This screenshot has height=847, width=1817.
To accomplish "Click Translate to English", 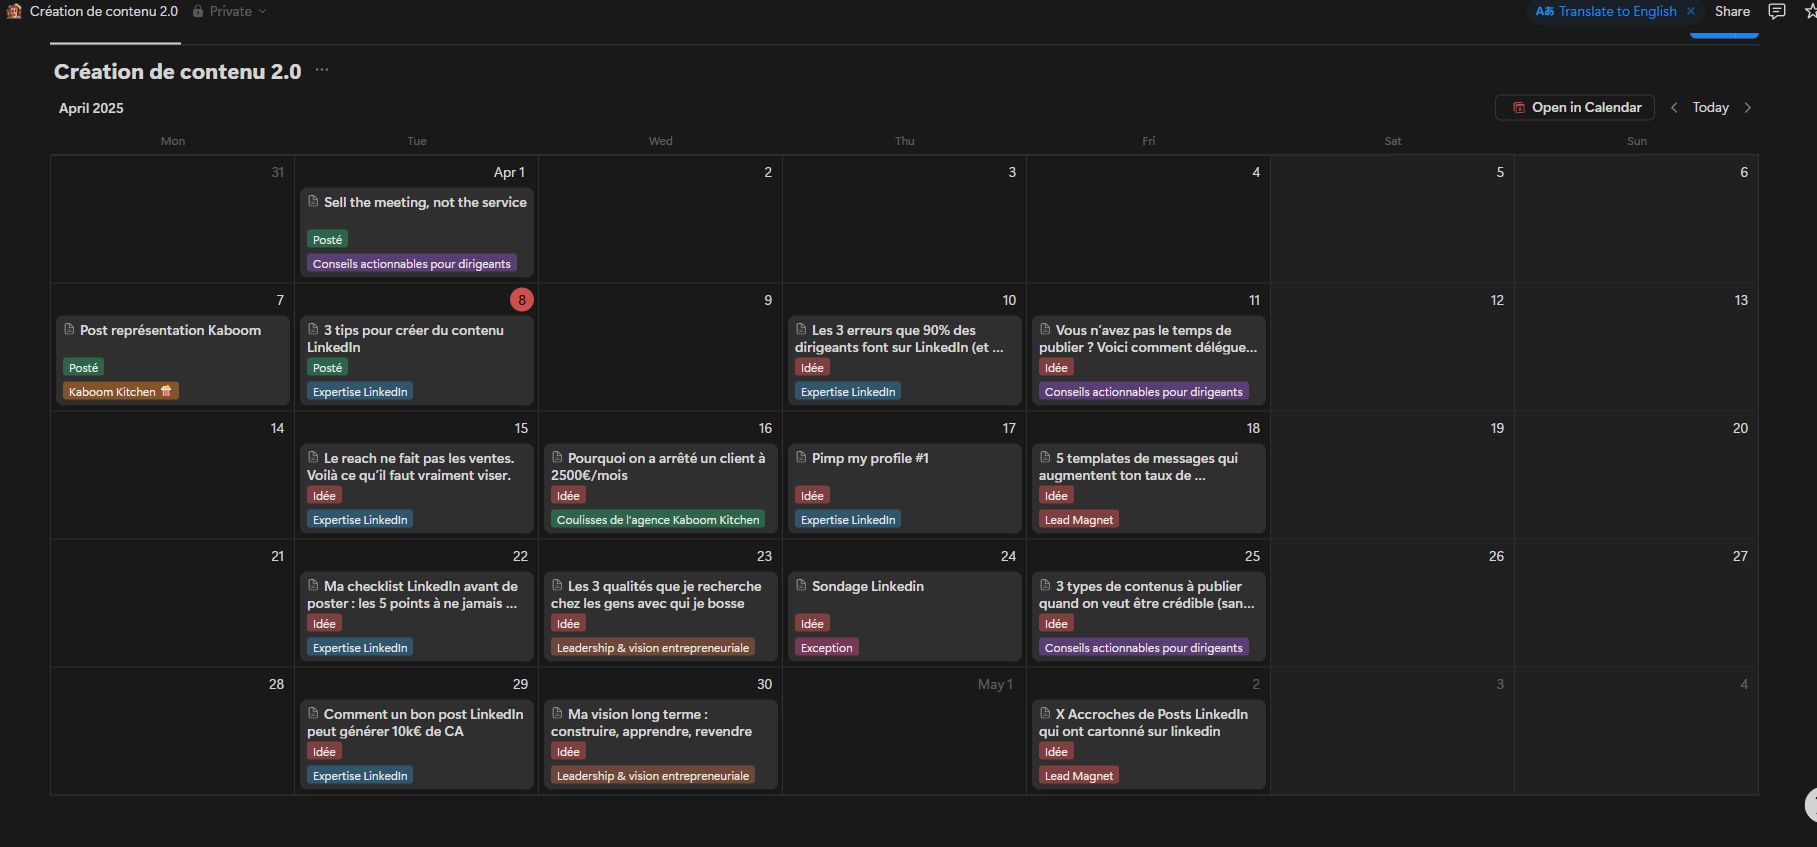I will coord(1607,11).
